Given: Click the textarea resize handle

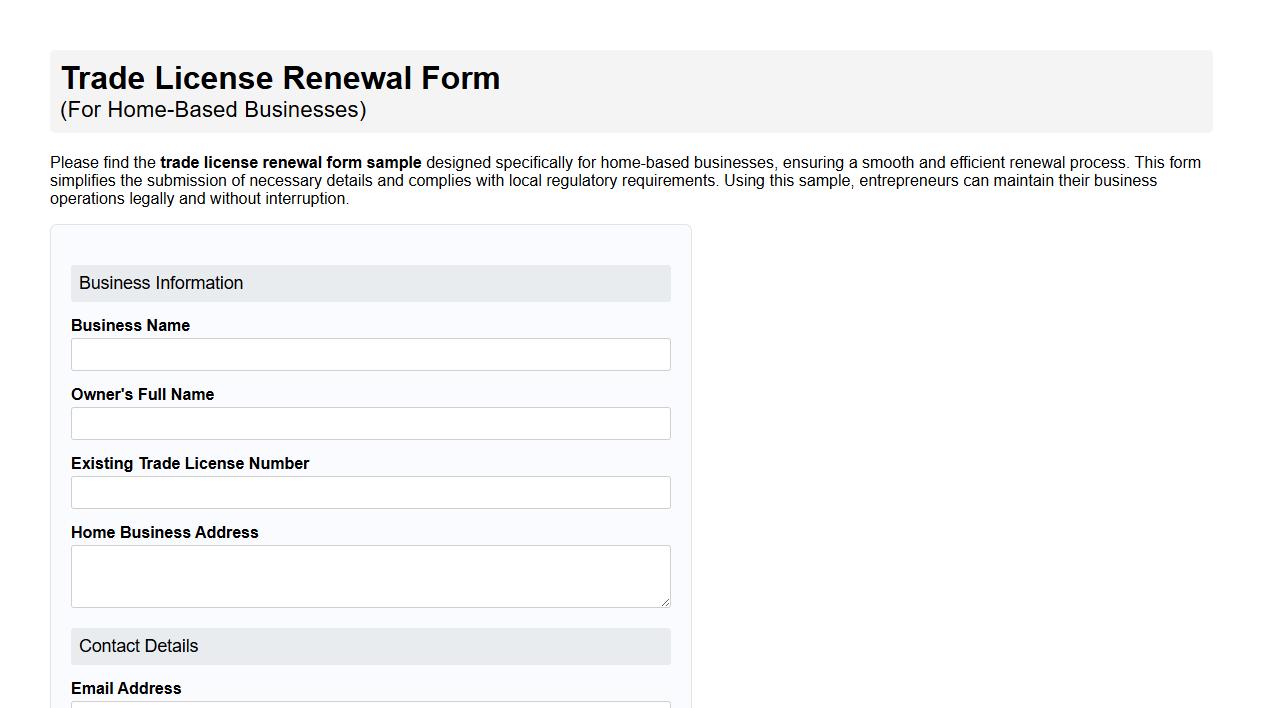Looking at the screenshot, I should point(666,602).
